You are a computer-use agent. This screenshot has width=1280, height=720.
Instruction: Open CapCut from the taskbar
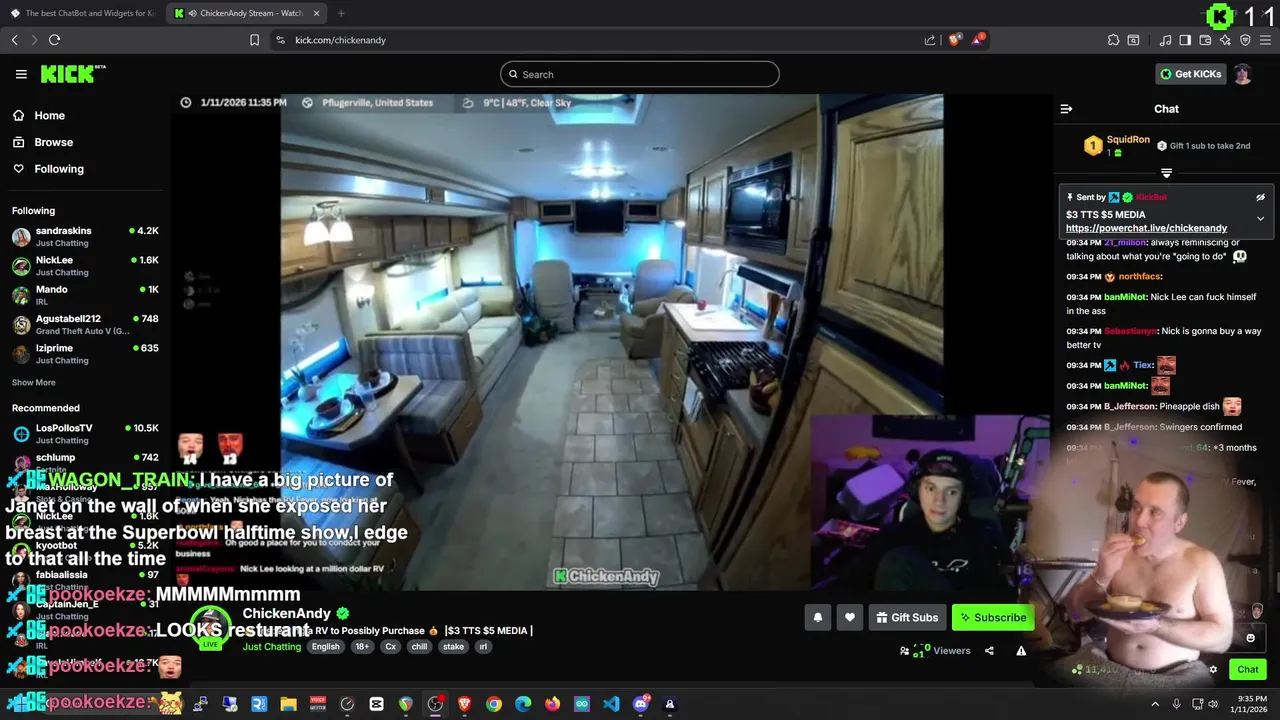coord(376,704)
